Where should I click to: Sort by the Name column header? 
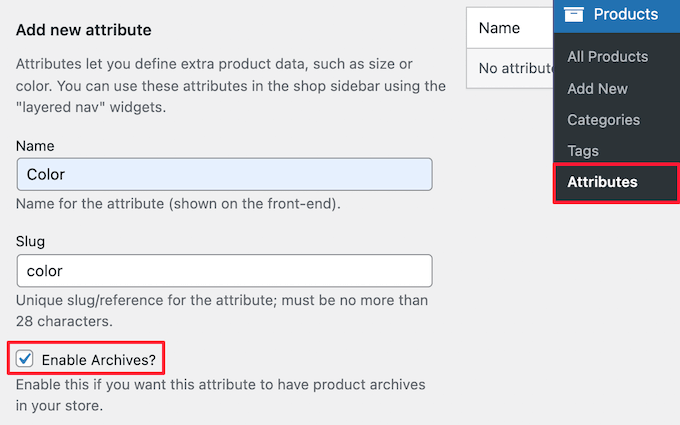tap(499, 28)
